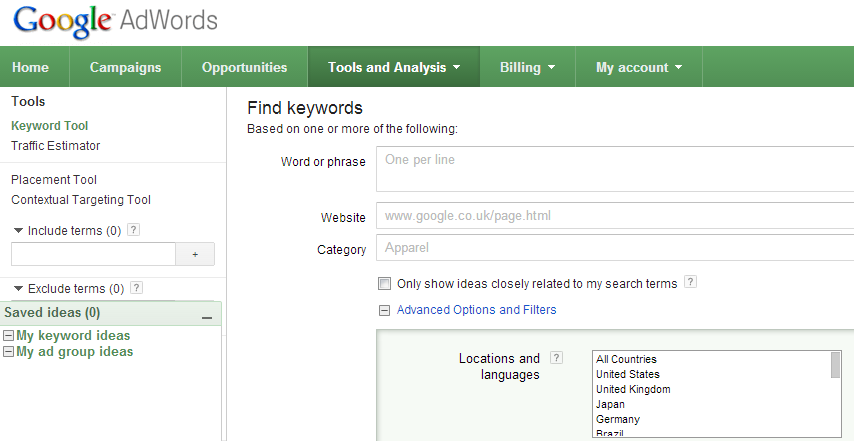Viewport: 854px width, 441px height.
Task: Open help icon next to Exclude terms
Action: pos(137,287)
